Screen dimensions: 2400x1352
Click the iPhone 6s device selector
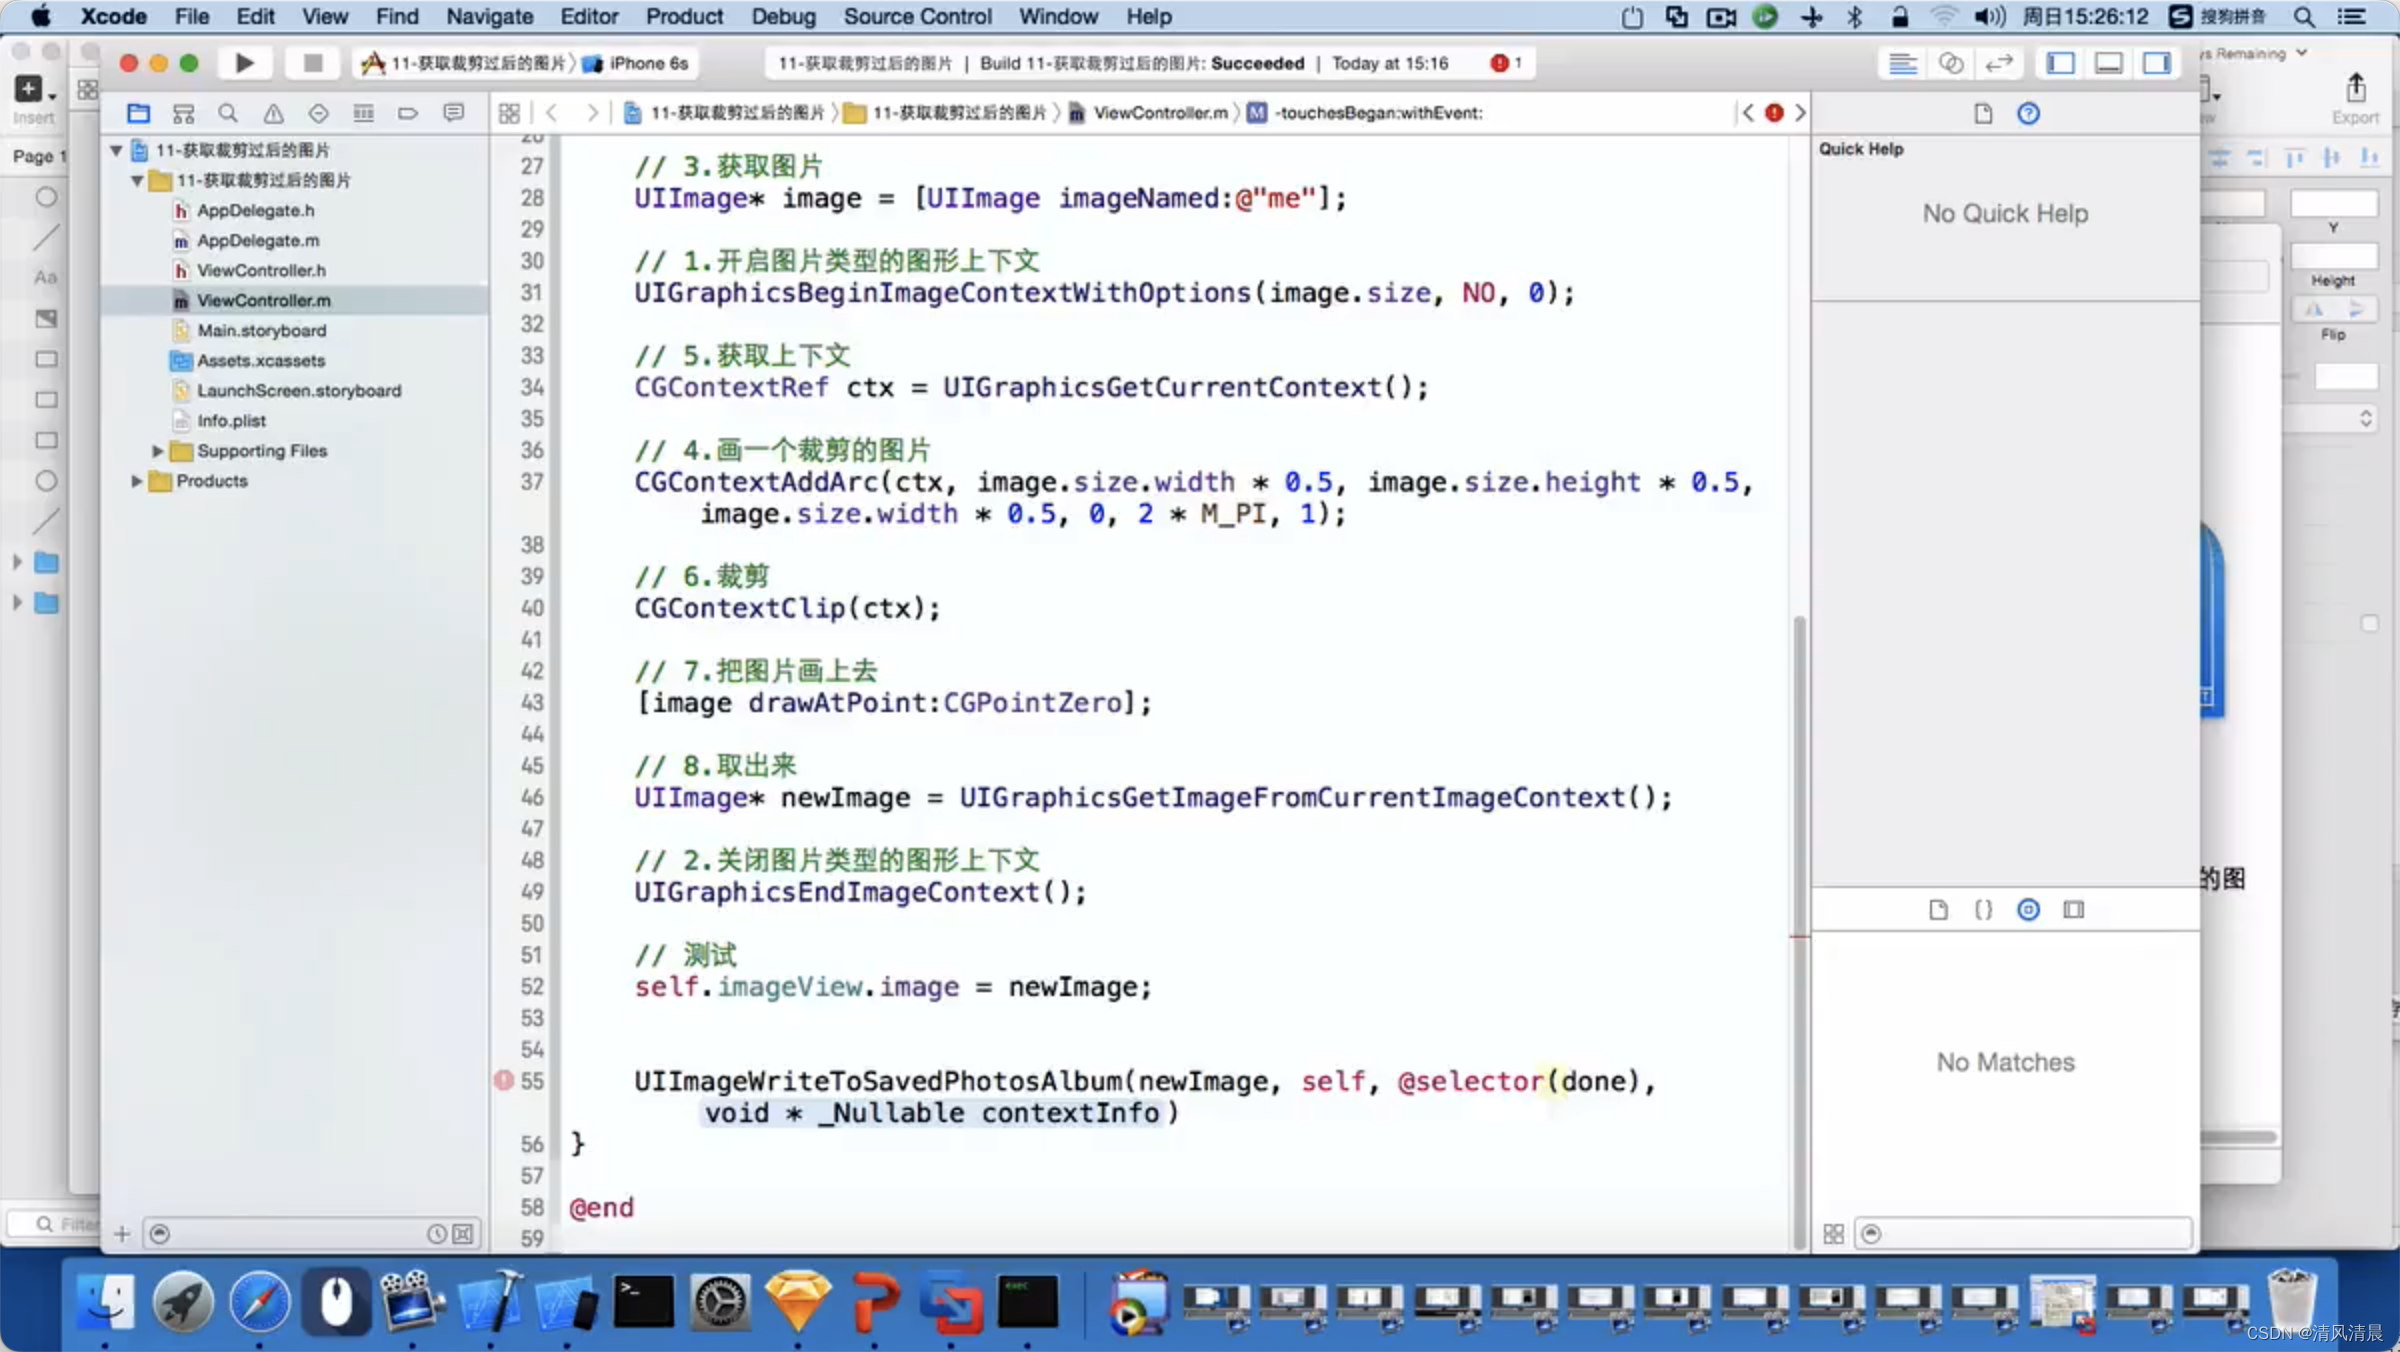pyautogui.click(x=648, y=63)
